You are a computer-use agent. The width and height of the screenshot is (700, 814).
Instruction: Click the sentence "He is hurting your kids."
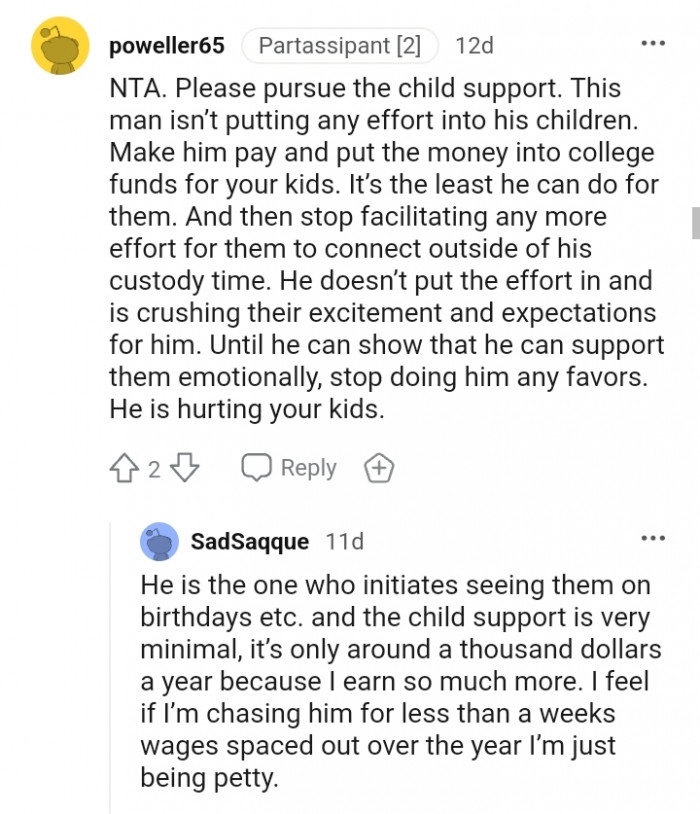246,408
